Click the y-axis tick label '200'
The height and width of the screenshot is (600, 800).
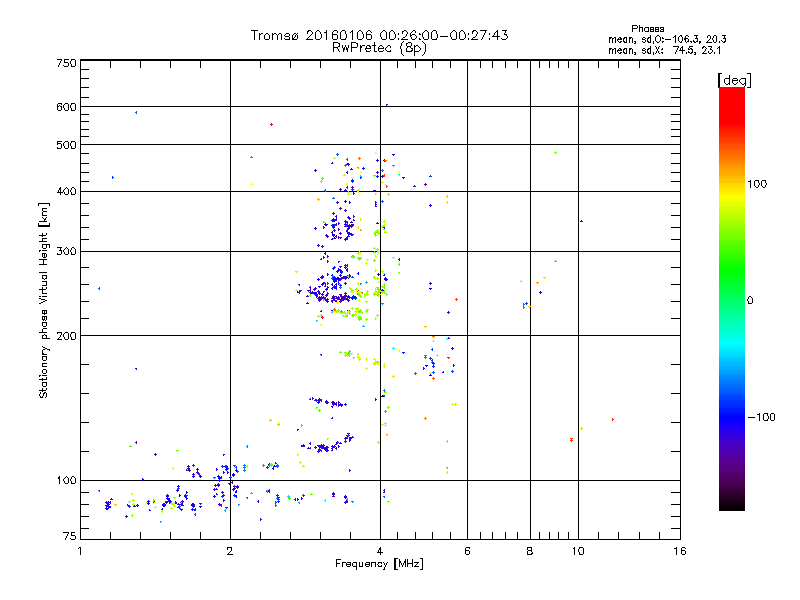[66, 336]
